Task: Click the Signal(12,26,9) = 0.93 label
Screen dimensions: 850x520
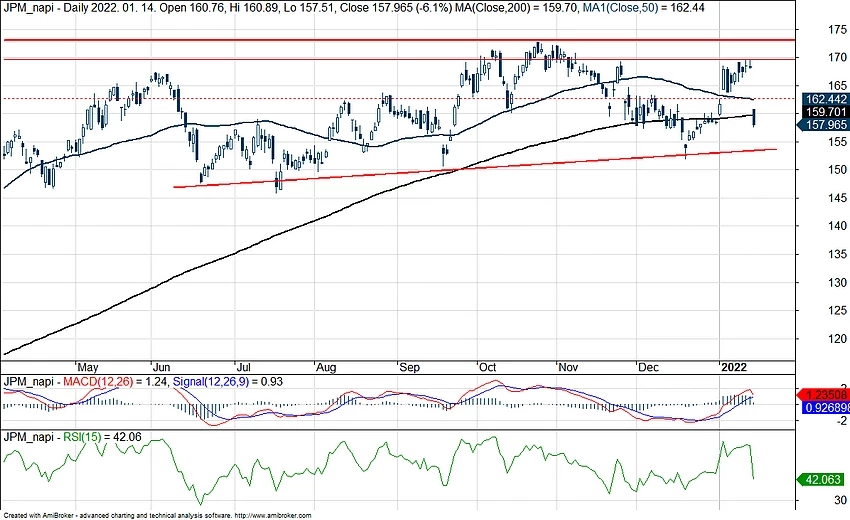Action: click(228, 382)
